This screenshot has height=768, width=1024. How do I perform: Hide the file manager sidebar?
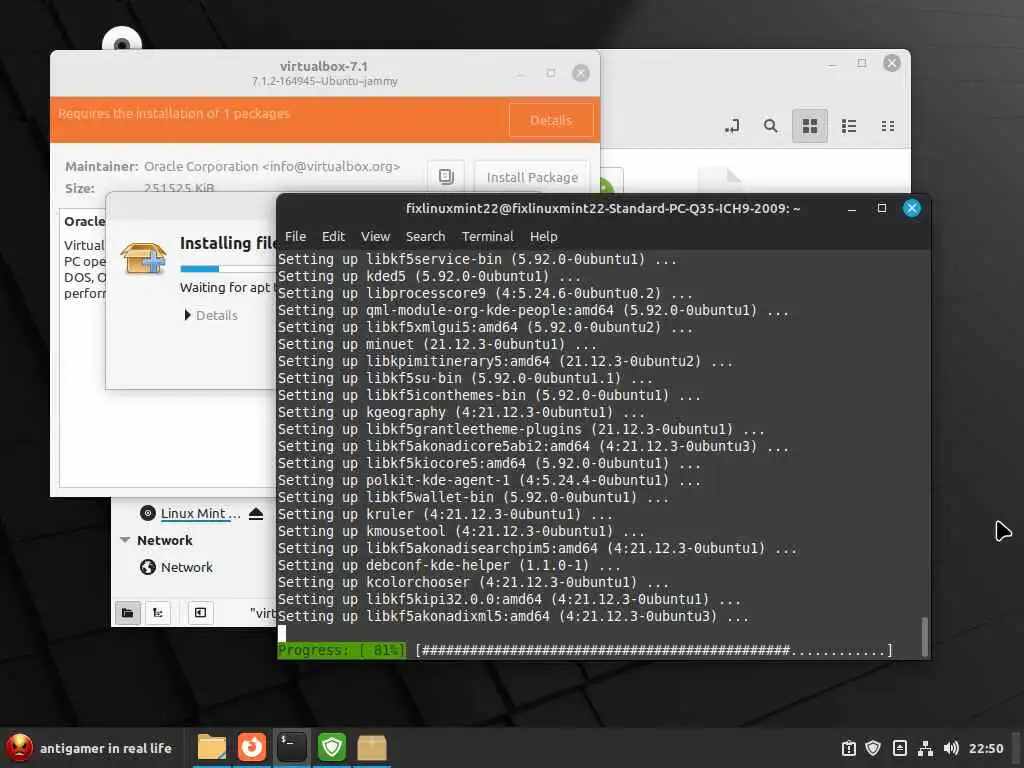point(200,613)
